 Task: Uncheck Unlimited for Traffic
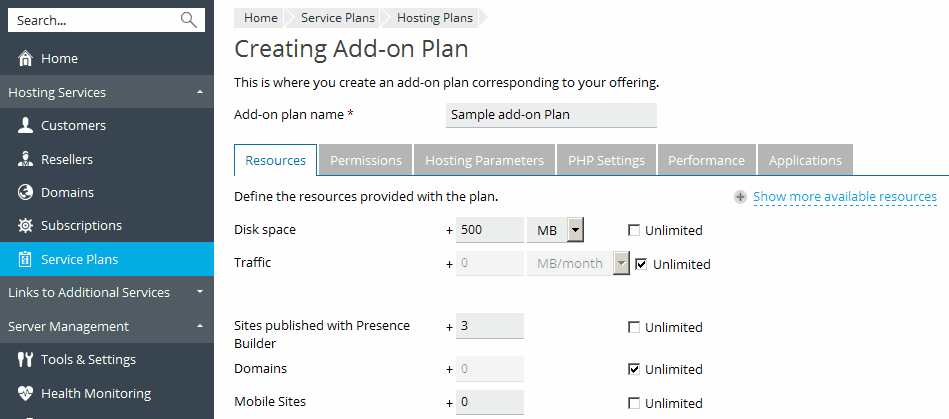[641, 265]
